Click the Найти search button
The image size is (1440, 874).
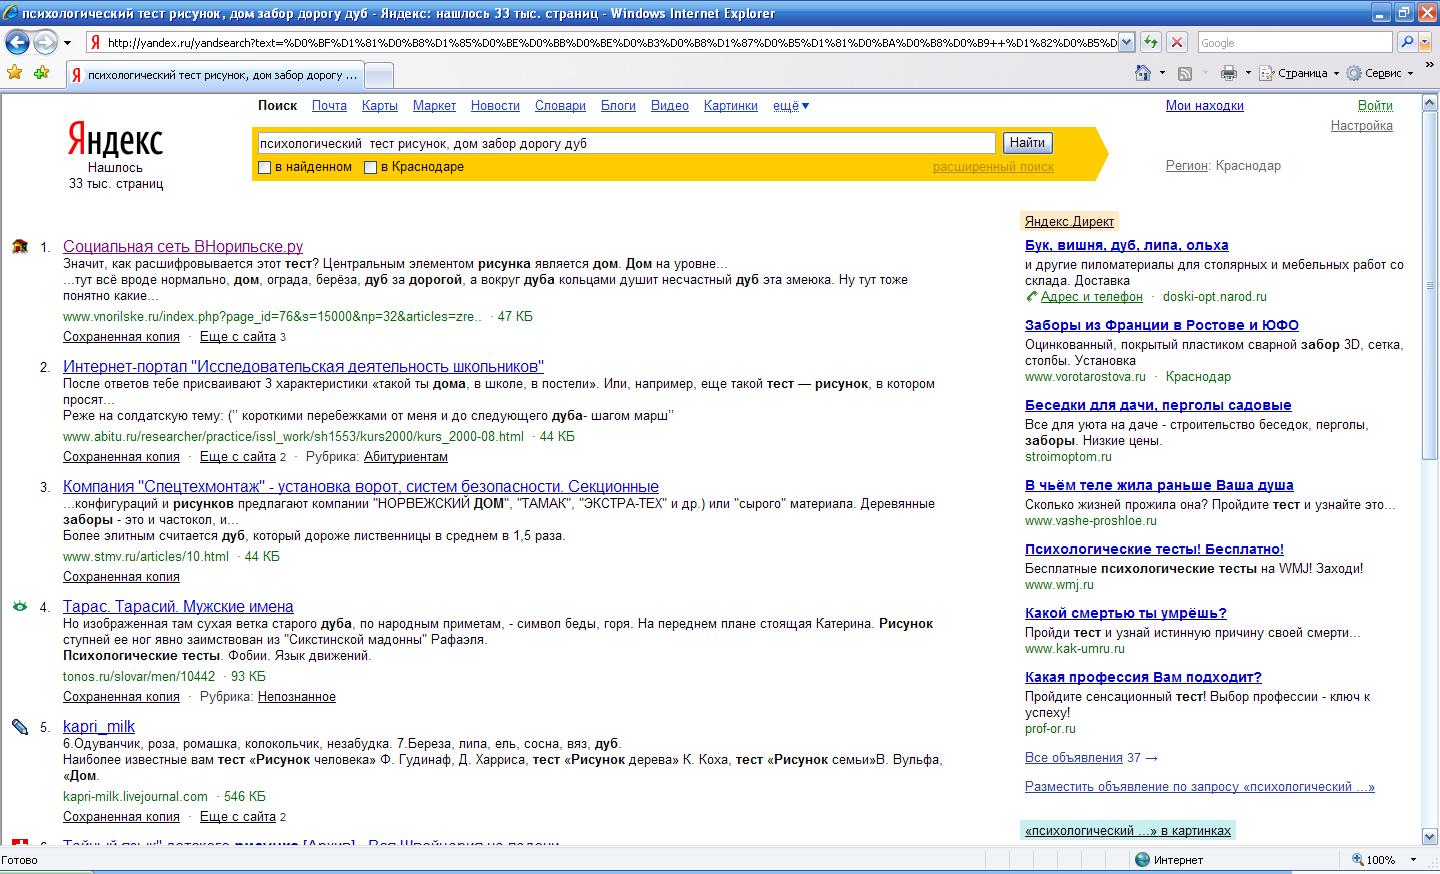pos(1027,143)
